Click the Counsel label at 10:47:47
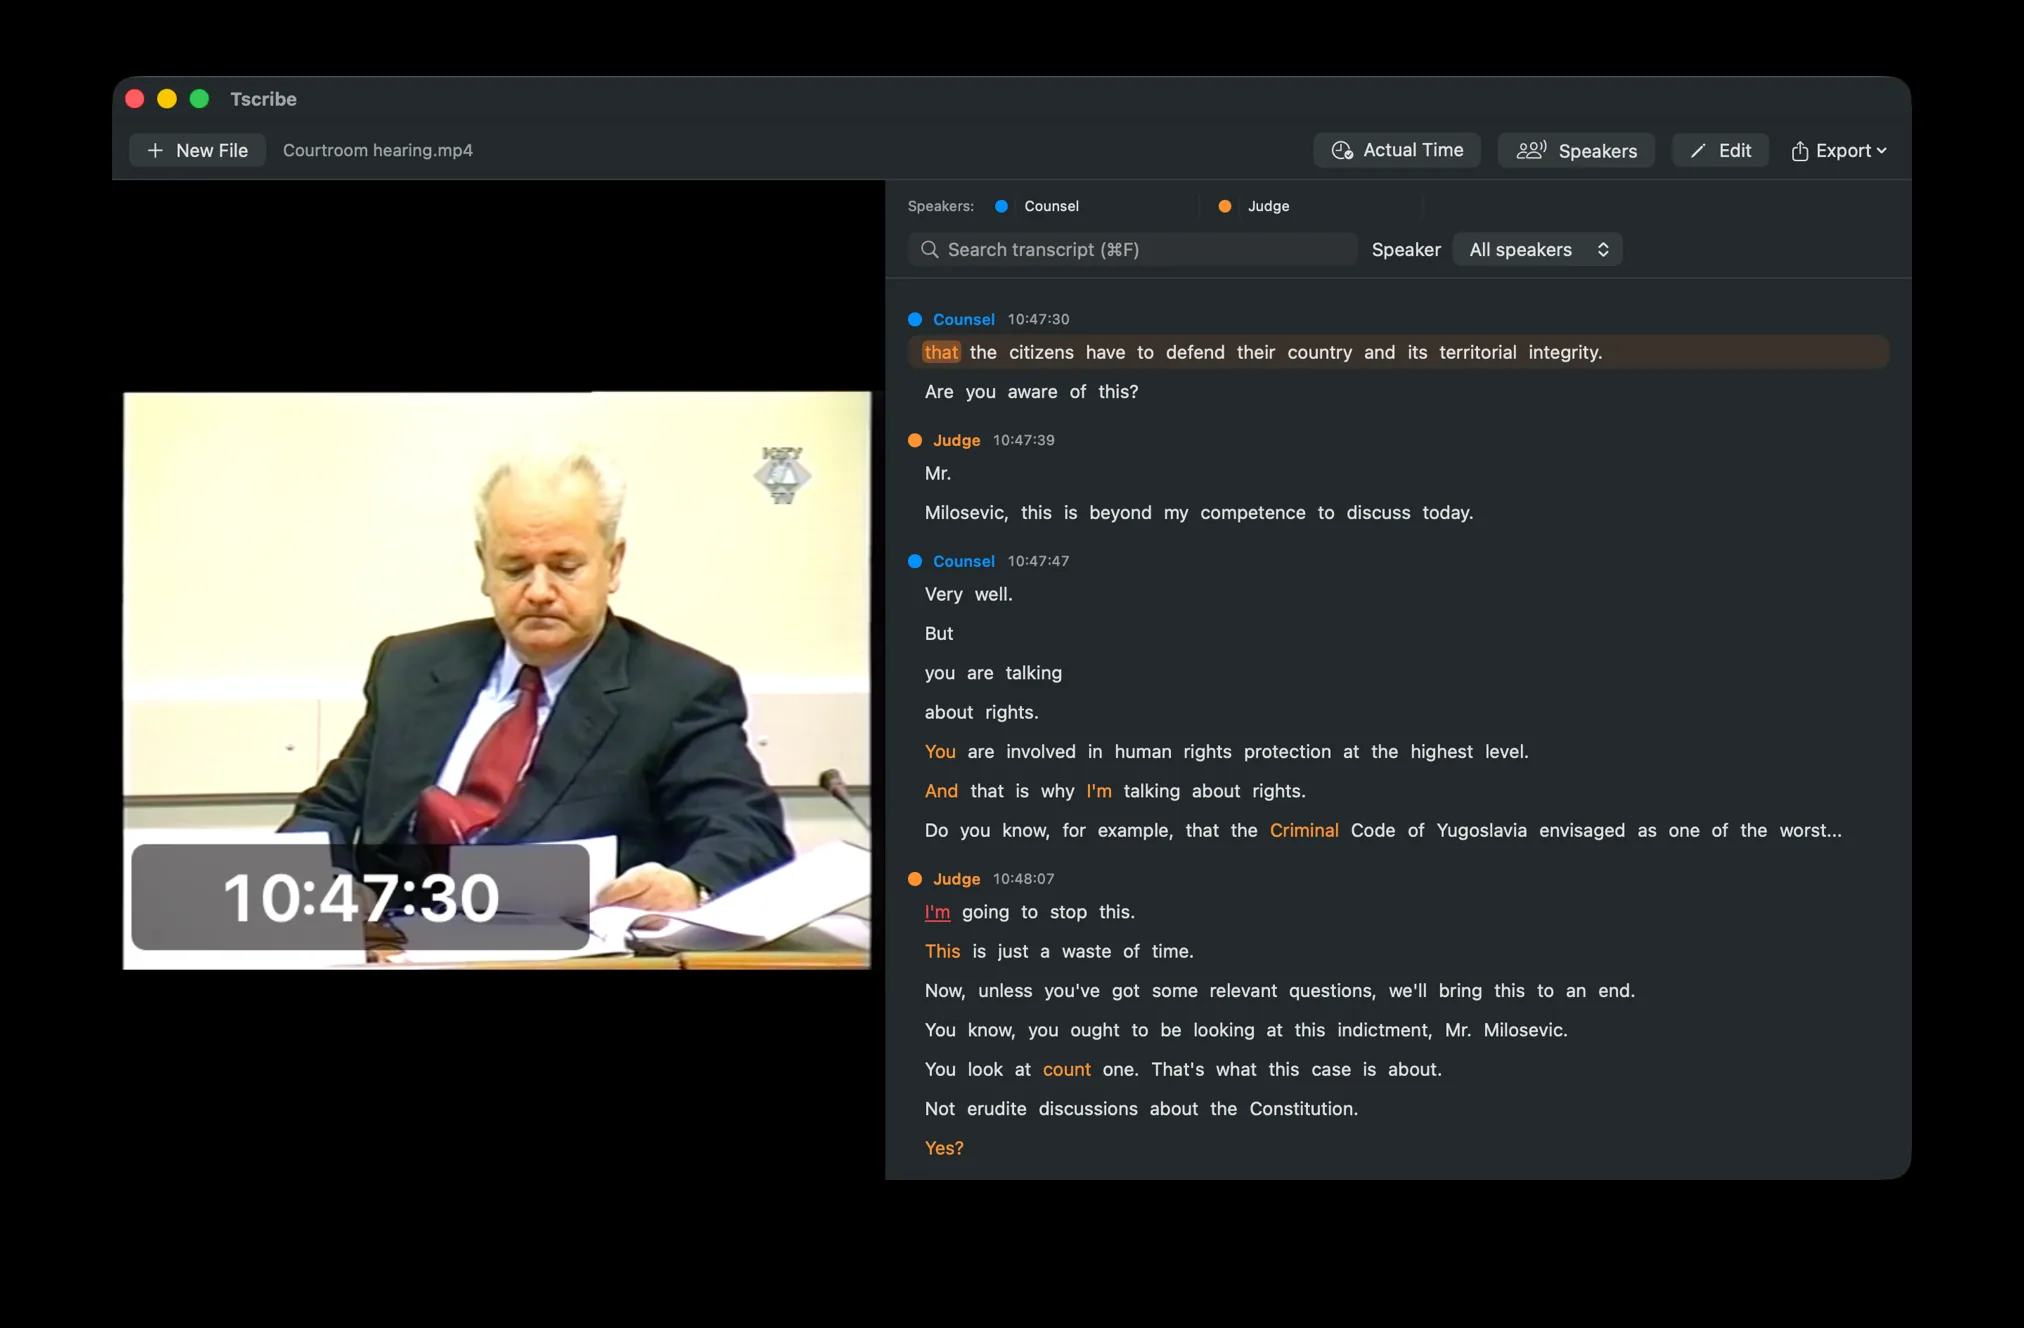Screen dimensions: 2024x1328 tap(963, 561)
